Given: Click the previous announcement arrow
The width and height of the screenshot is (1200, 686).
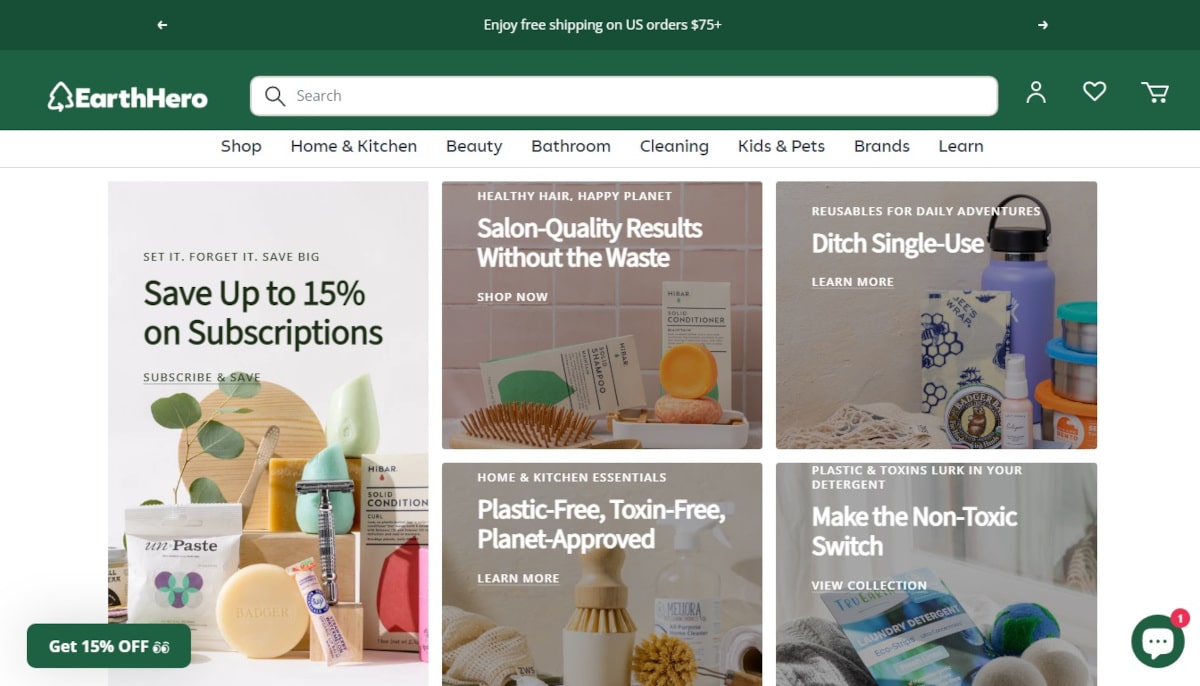Looking at the screenshot, I should (x=162, y=25).
